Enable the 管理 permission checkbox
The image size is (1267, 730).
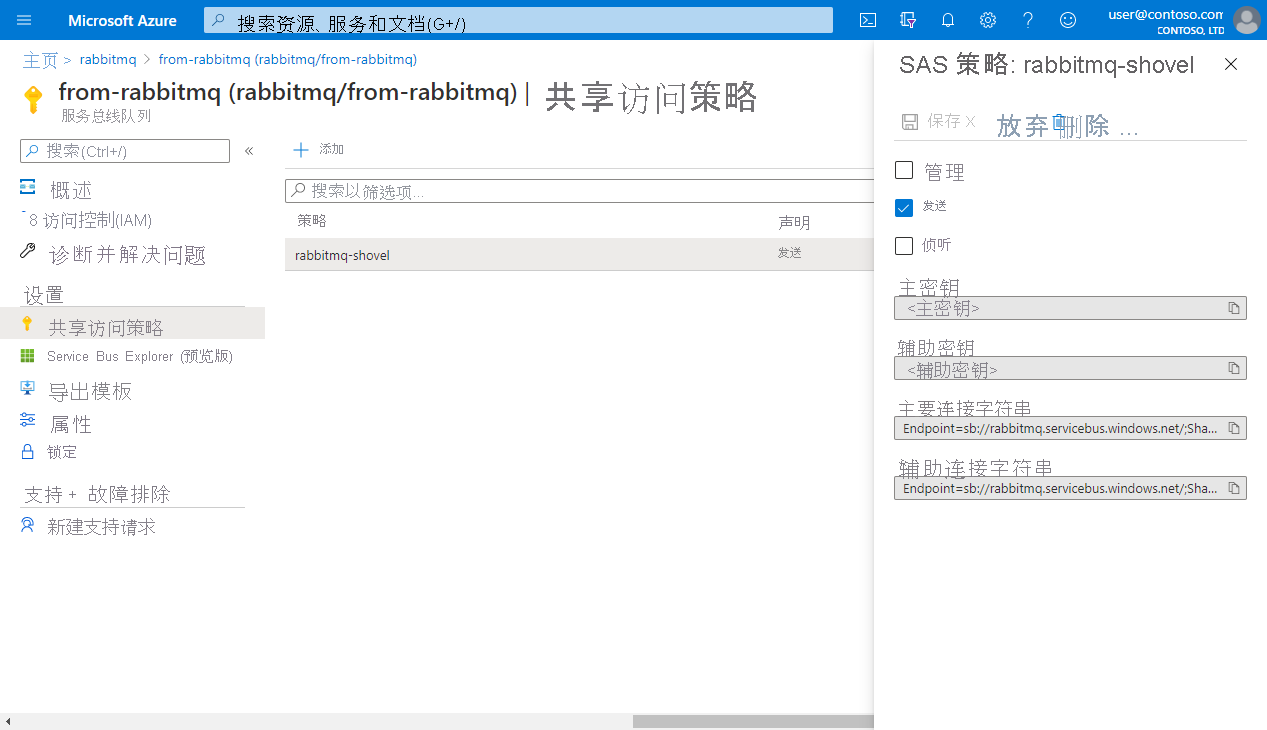[x=904, y=170]
